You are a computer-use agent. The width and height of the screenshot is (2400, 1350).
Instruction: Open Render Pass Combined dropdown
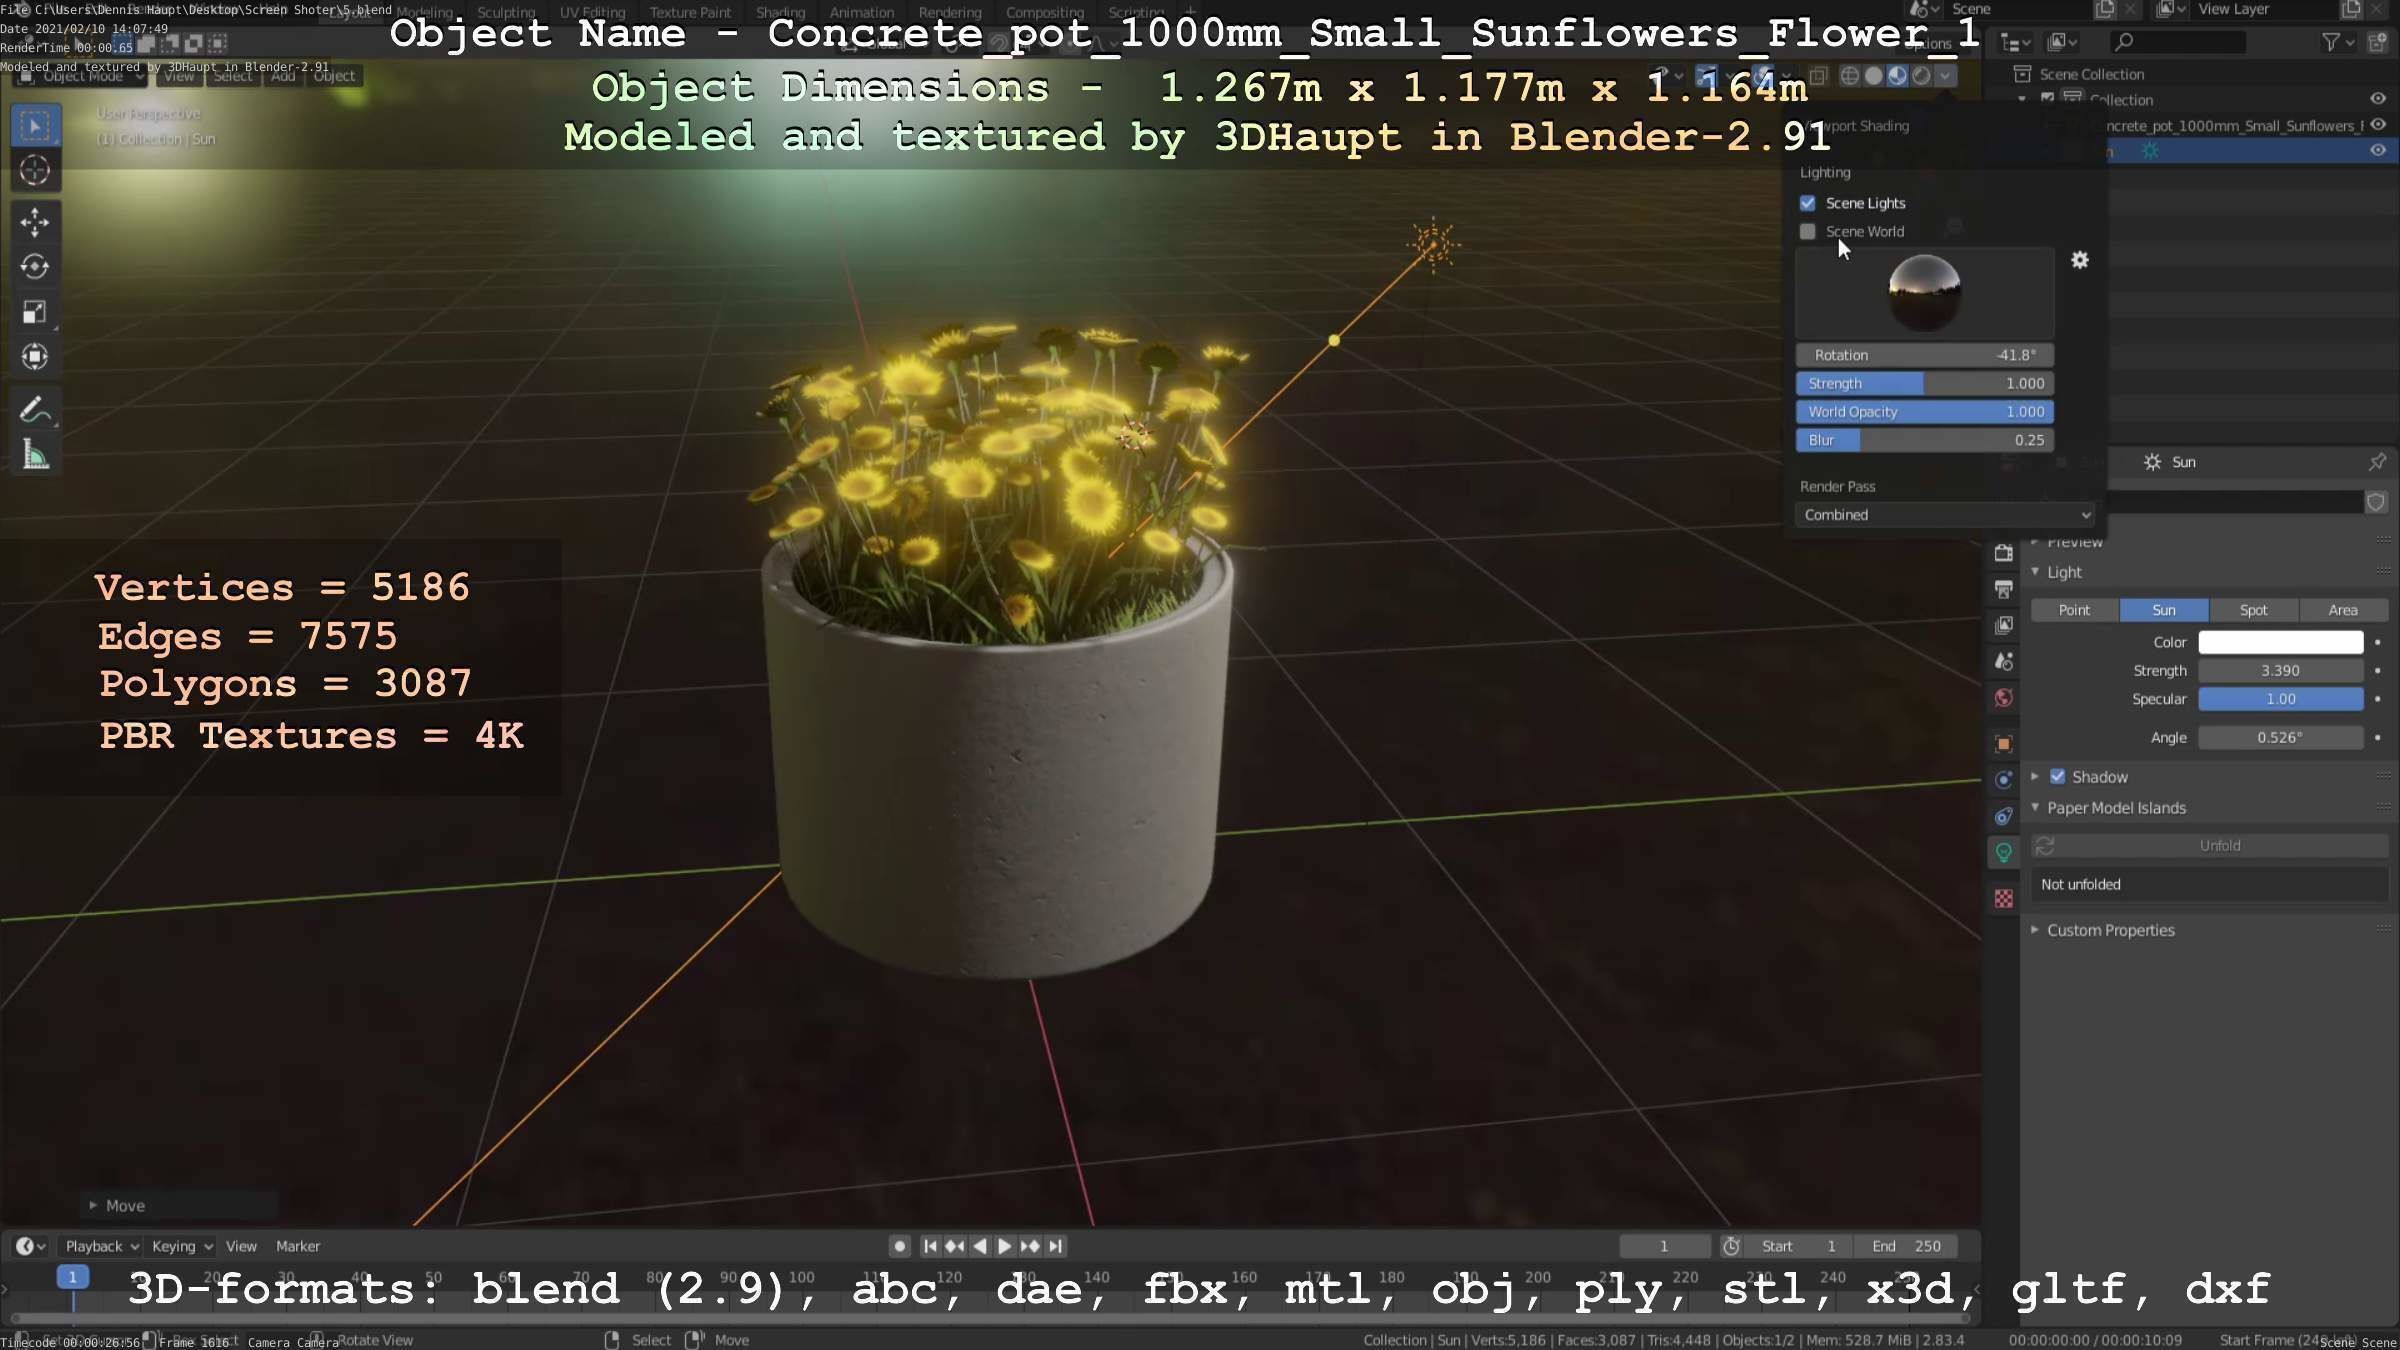click(1945, 515)
